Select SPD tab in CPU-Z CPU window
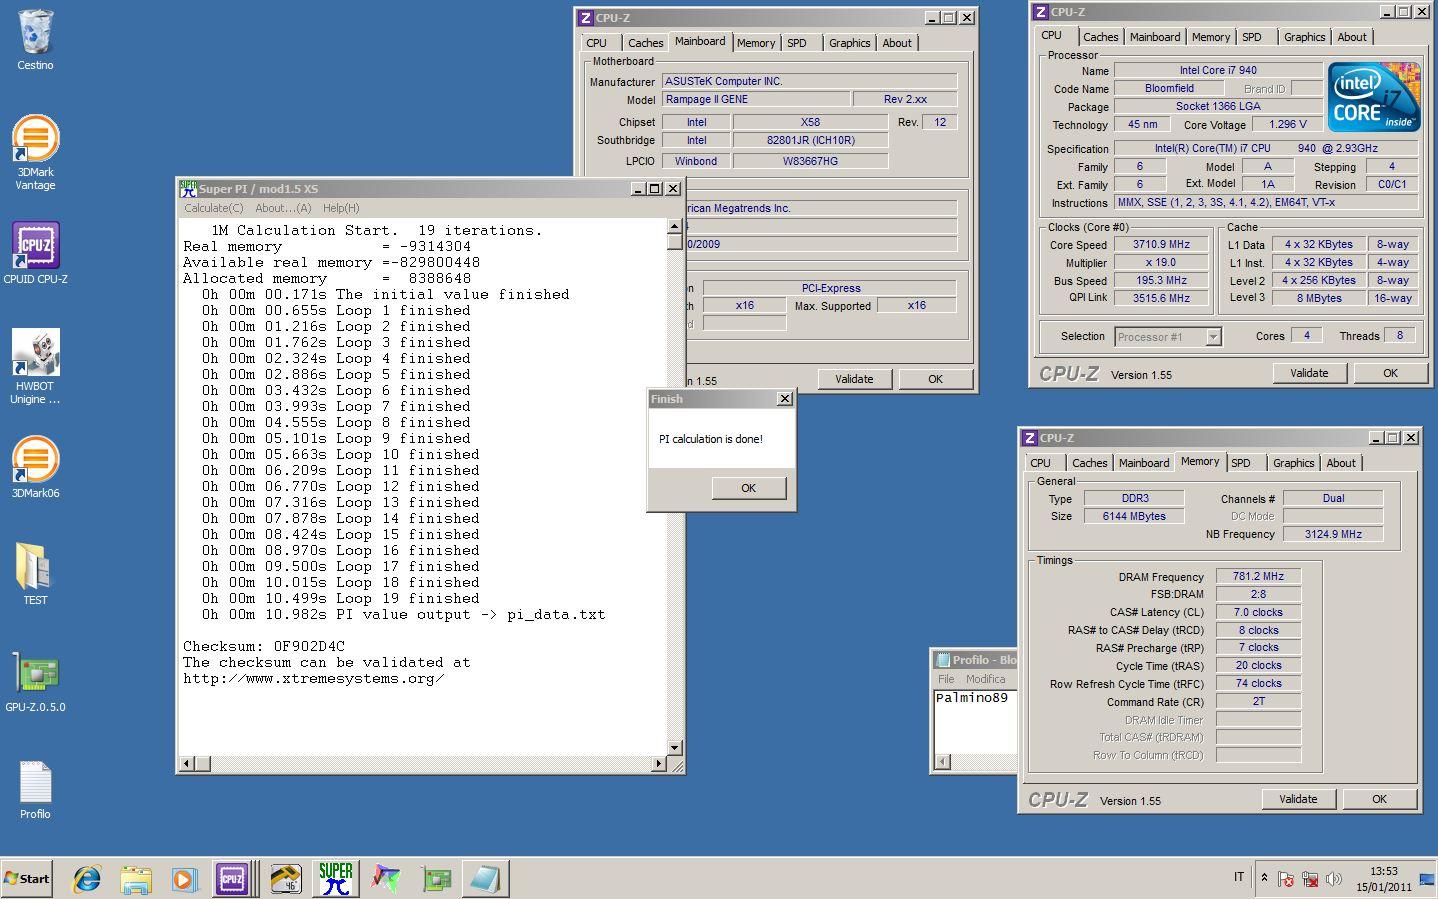The image size is (1438, 899). click(1252, 37)
